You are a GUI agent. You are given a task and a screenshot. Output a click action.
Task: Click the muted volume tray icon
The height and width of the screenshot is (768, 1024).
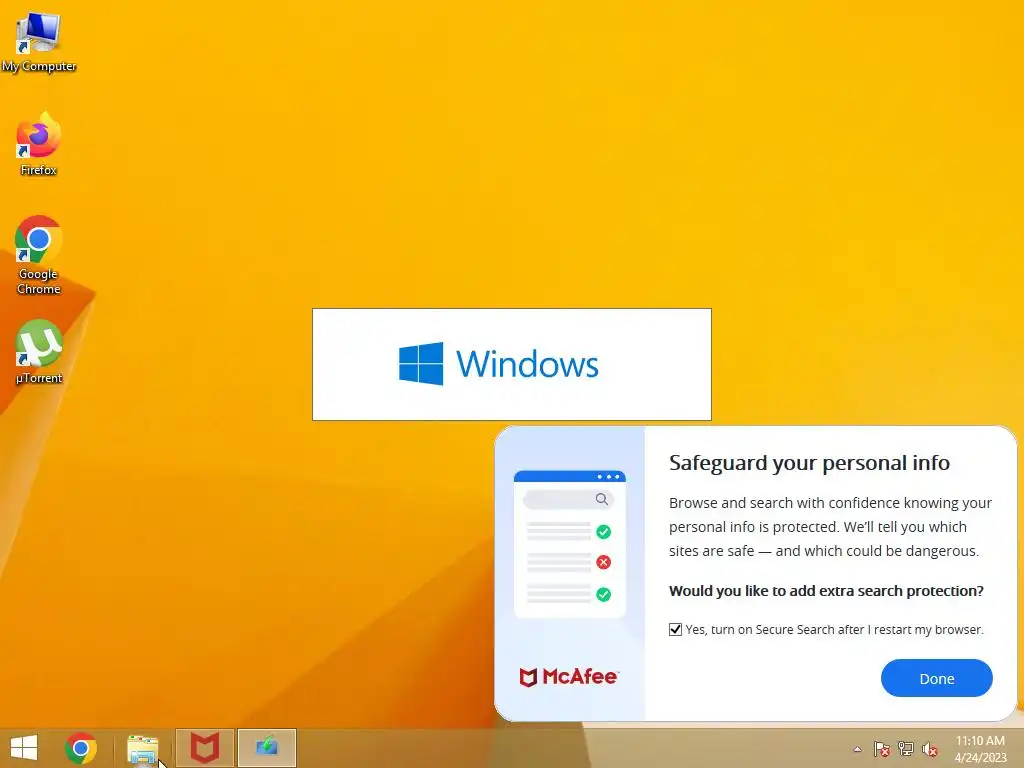point(930,749)
